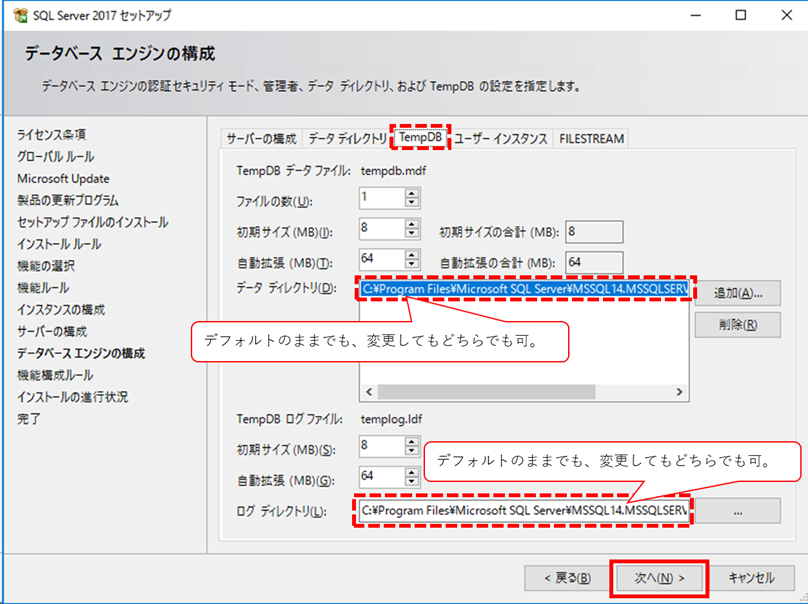
Task: Click the インストール ルール step
Action: [x=59, y=244]
